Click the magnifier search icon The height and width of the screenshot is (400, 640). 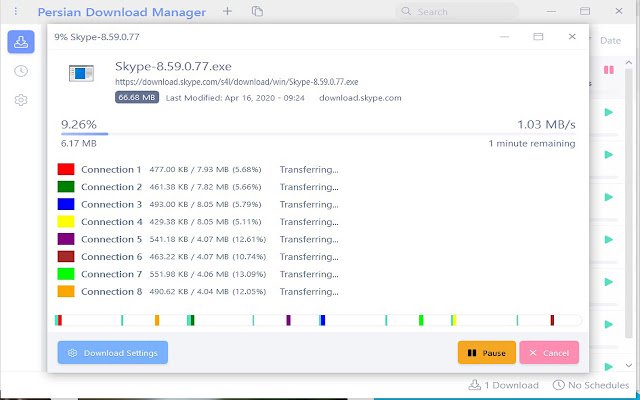406,11
